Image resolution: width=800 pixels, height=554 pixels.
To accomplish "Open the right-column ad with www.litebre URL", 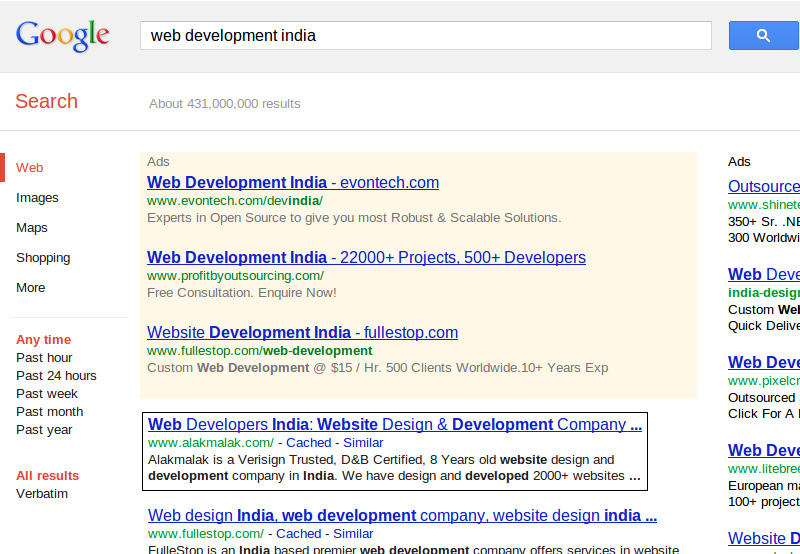I will 764,450.
